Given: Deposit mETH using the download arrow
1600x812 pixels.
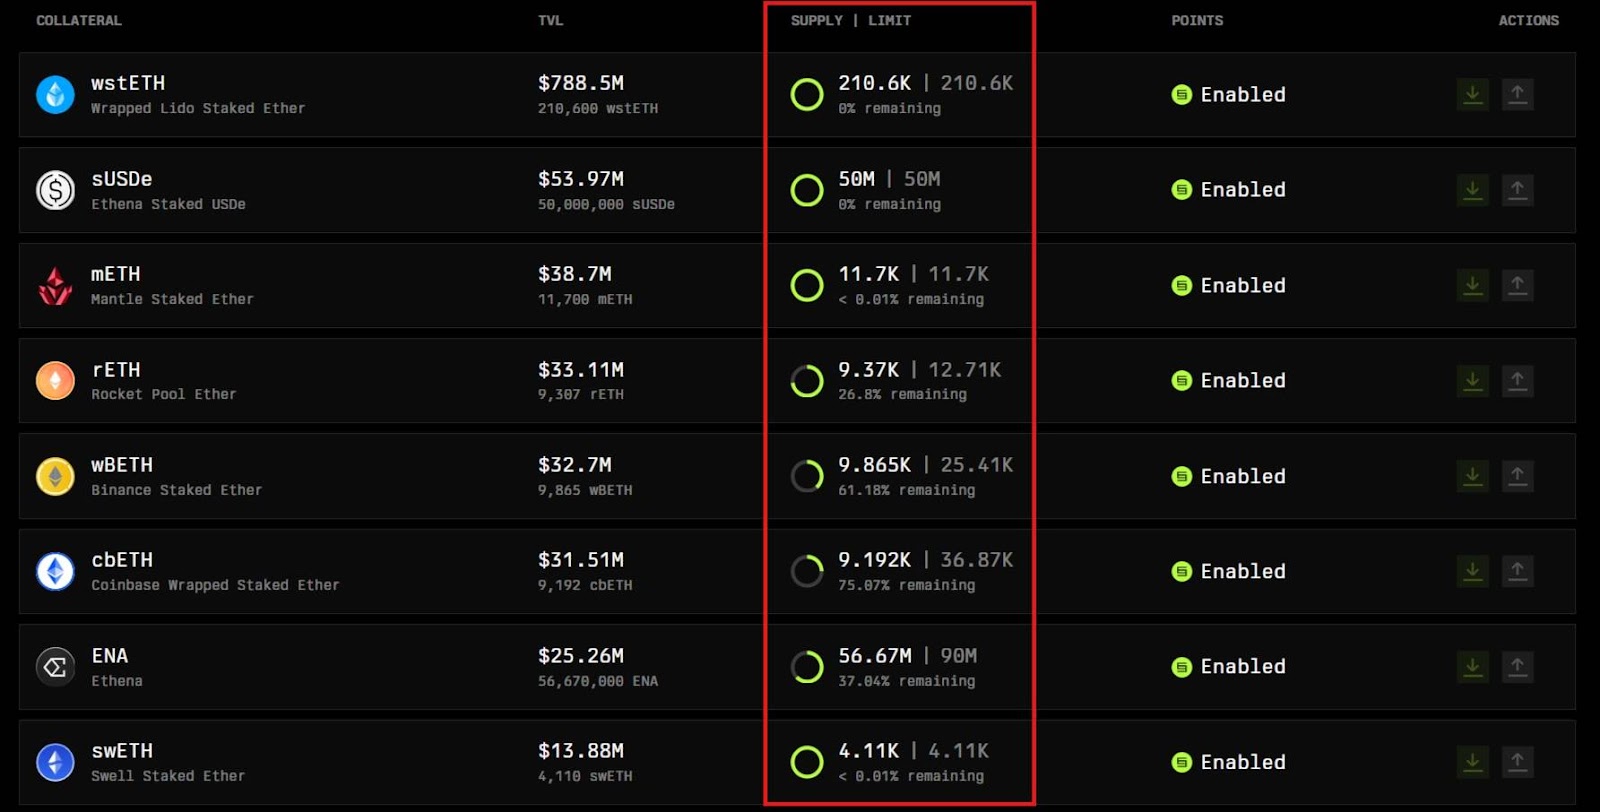Looking at the screenshot, I should pos(1473,286).
